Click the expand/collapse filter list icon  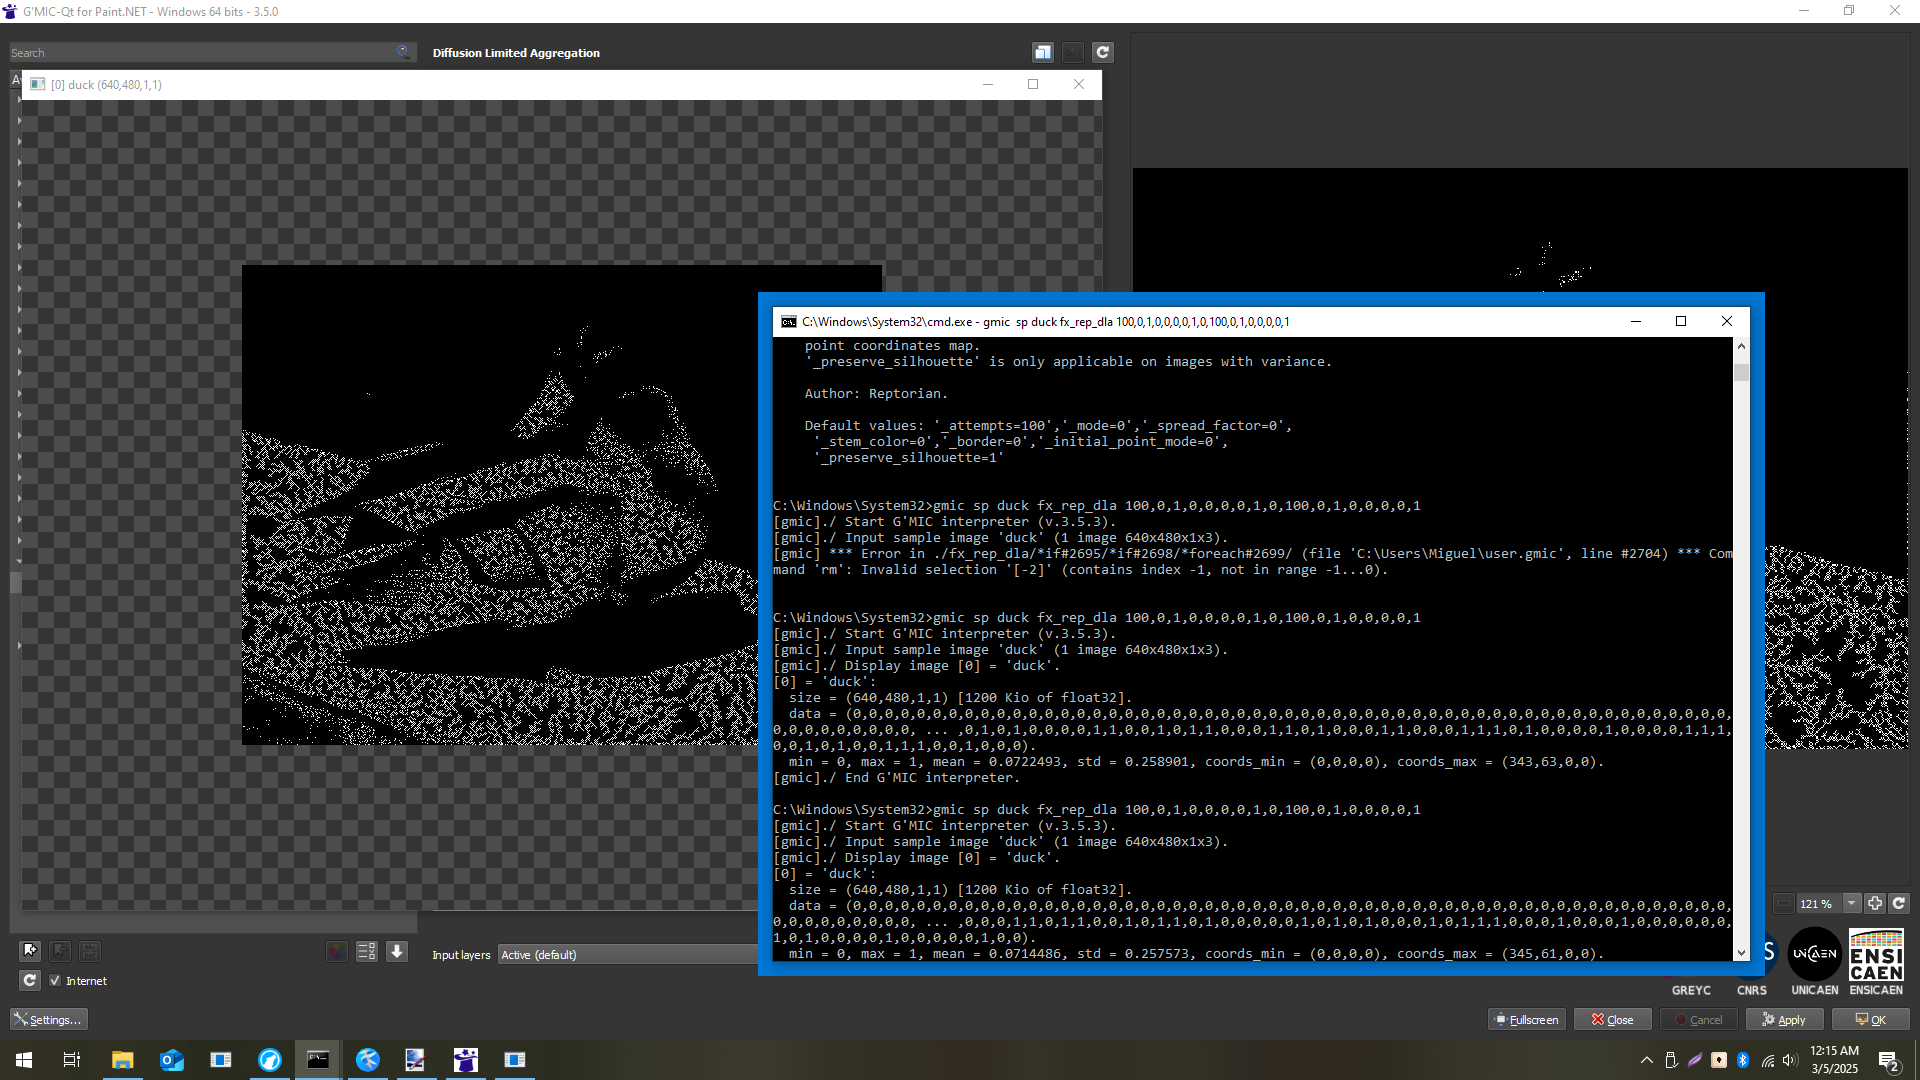click(367, 952)
